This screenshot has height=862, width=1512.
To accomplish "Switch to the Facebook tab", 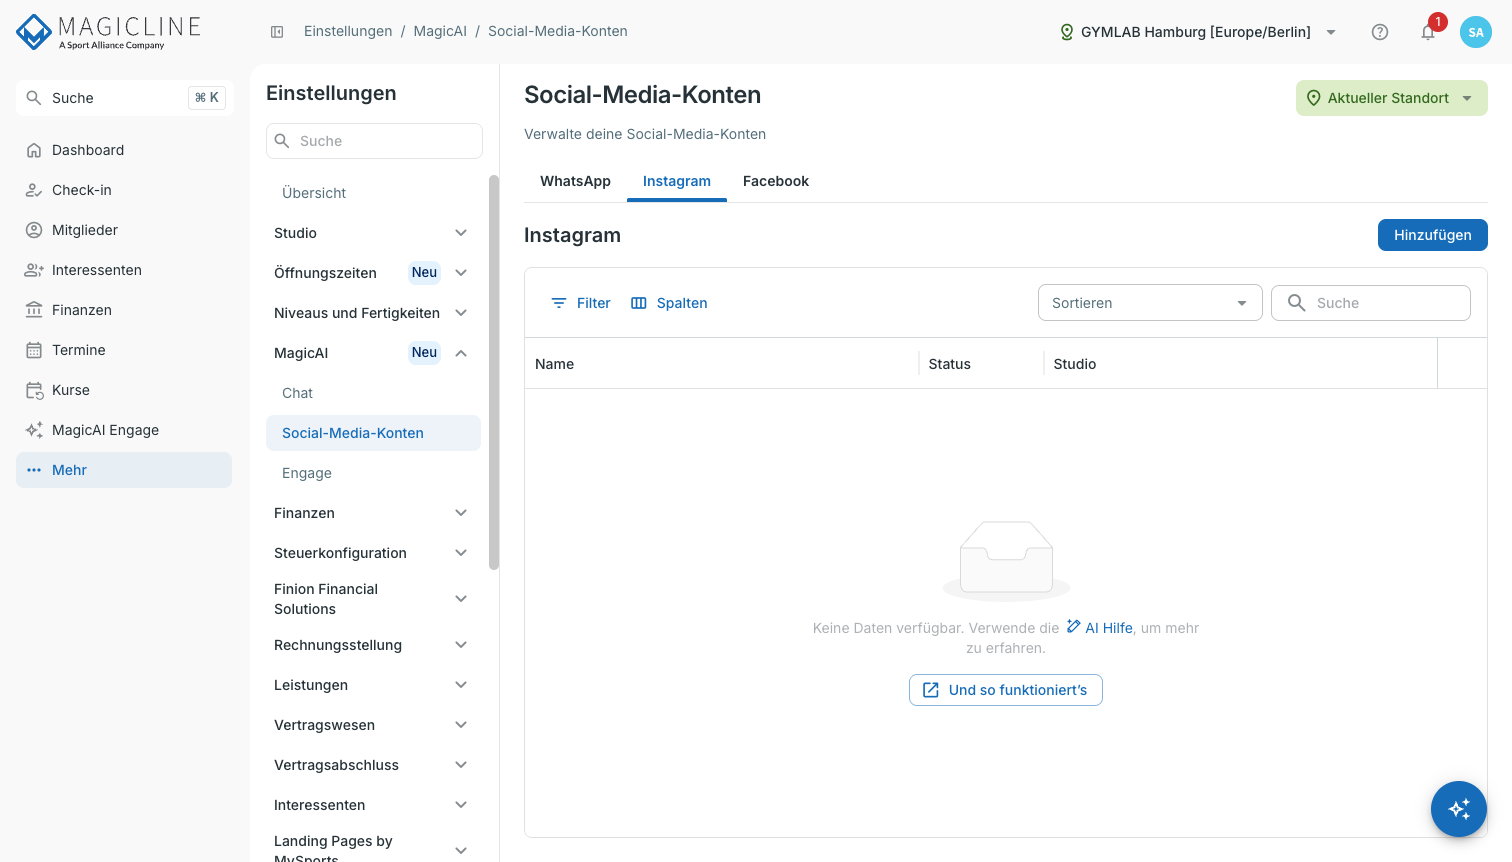I will (x=776, y=181).
